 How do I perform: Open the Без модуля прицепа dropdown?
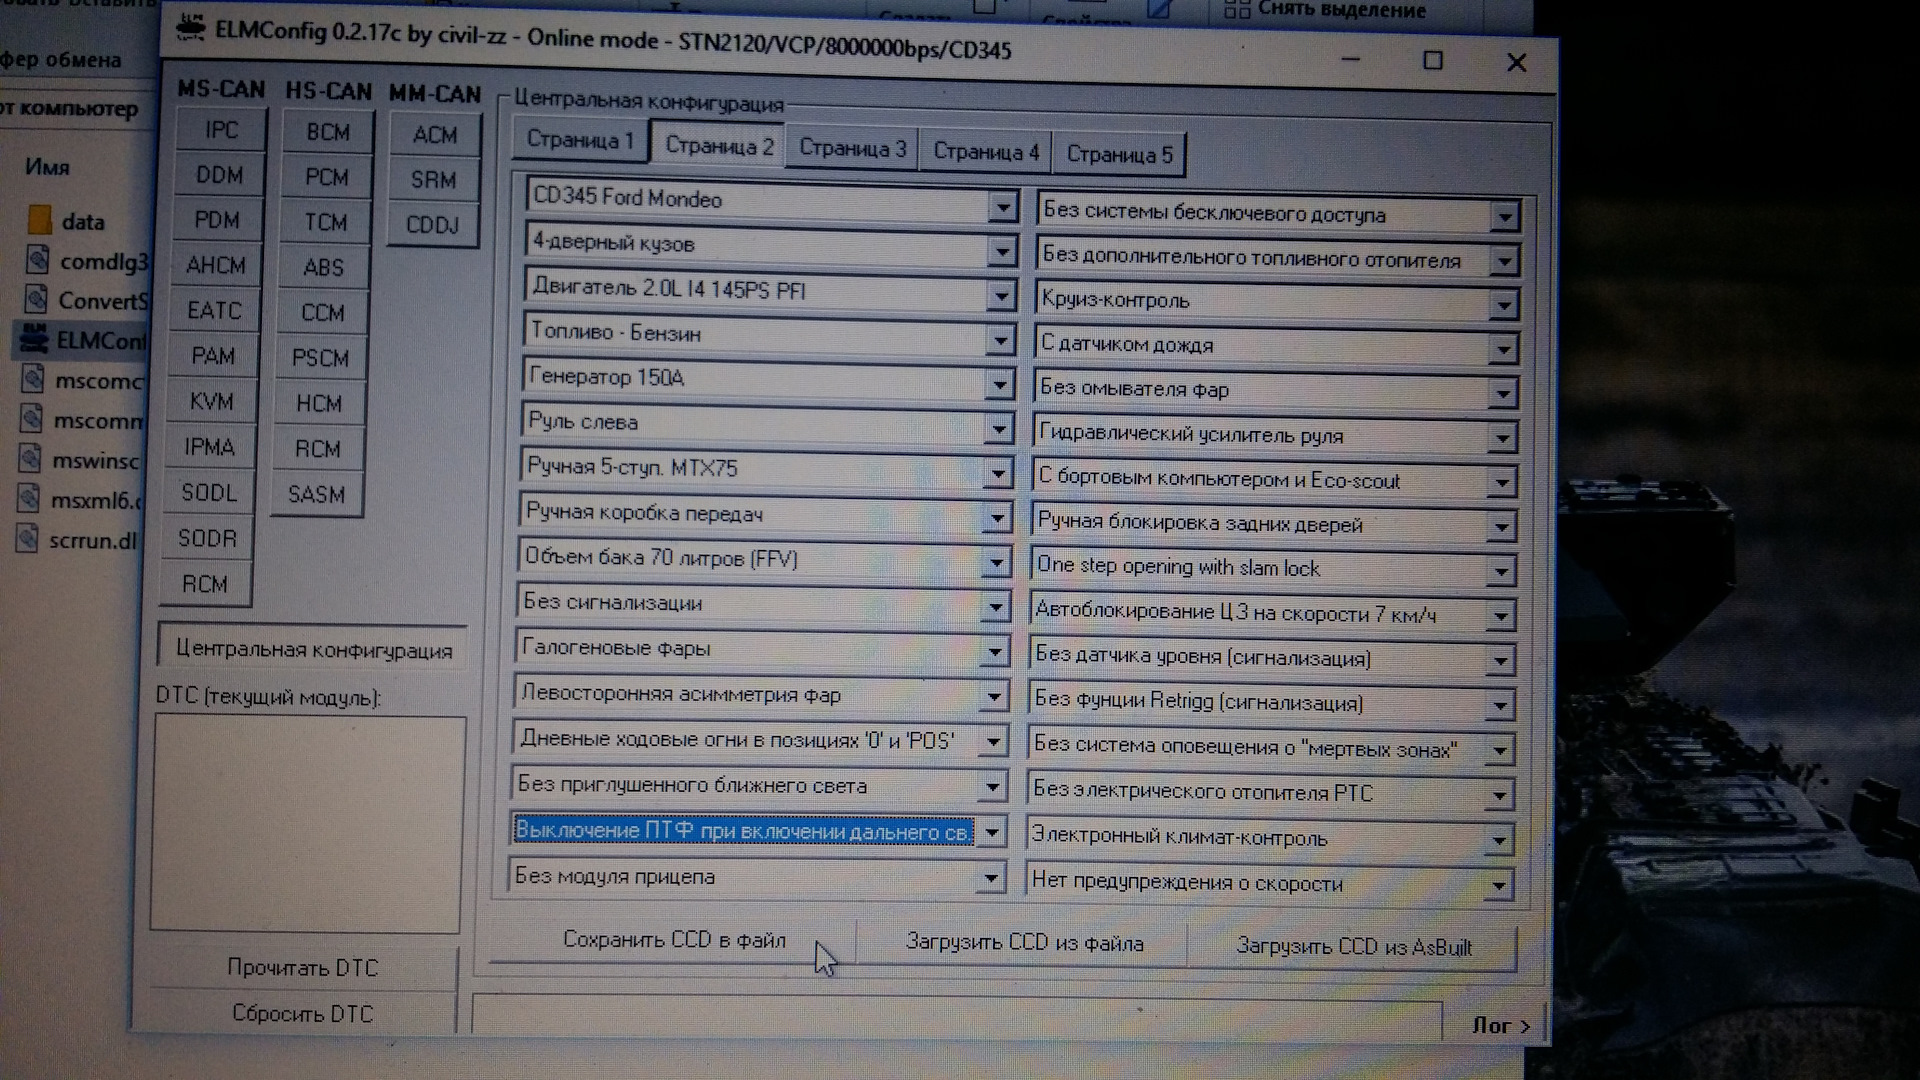(x=990, y=879)
